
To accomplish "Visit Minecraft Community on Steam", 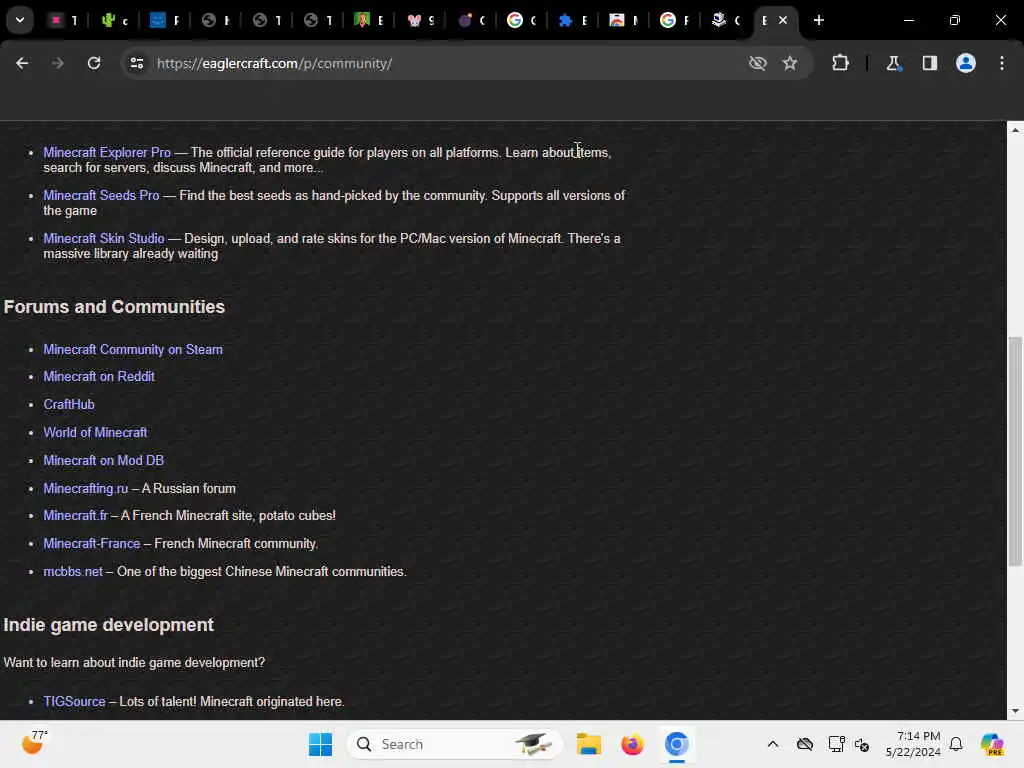I will click(133, 349).
